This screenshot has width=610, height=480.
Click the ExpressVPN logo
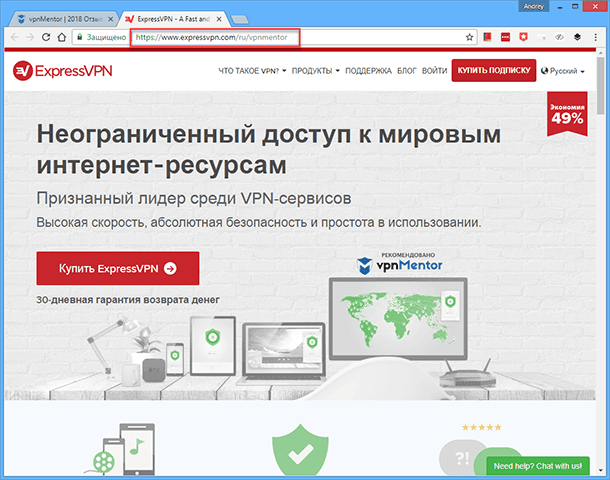pos(63,71)
